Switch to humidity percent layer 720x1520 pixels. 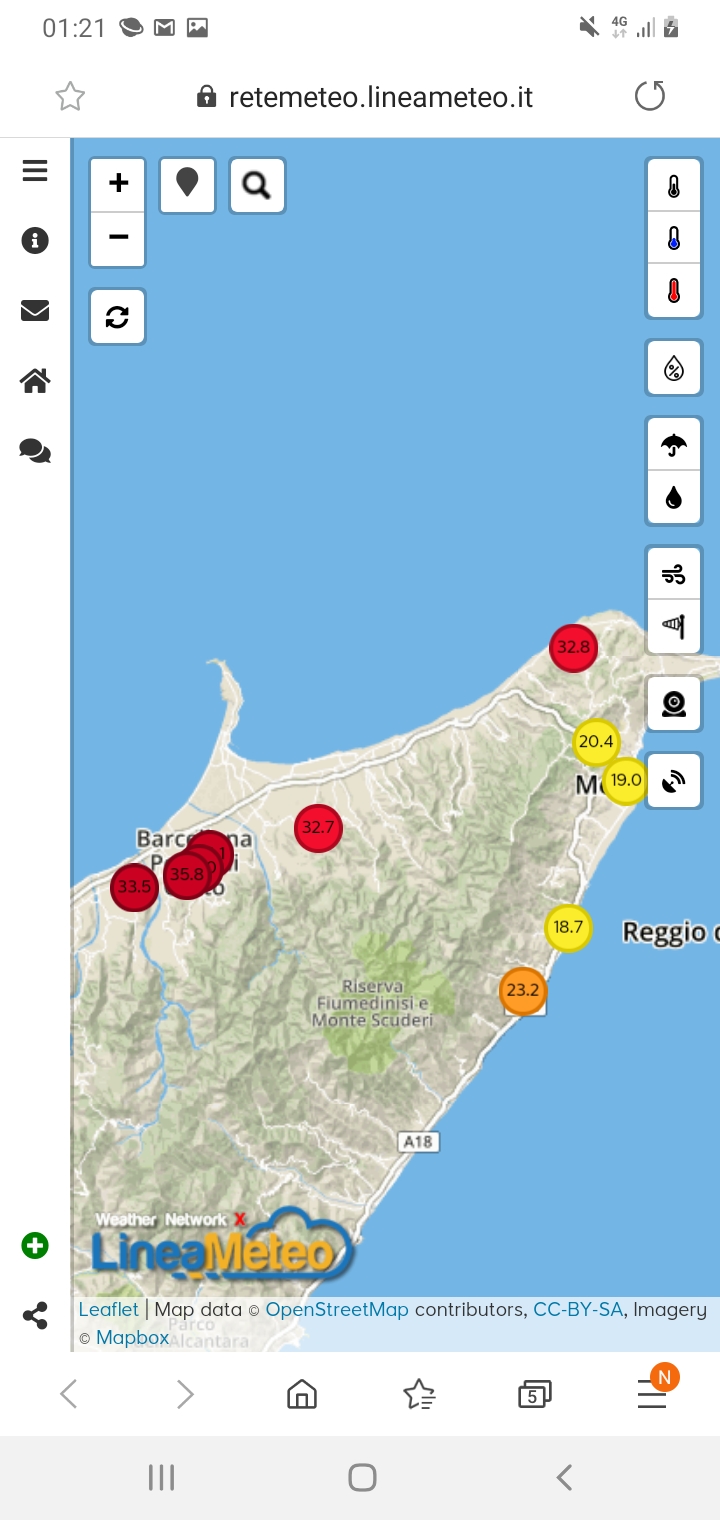pos(674,369)
